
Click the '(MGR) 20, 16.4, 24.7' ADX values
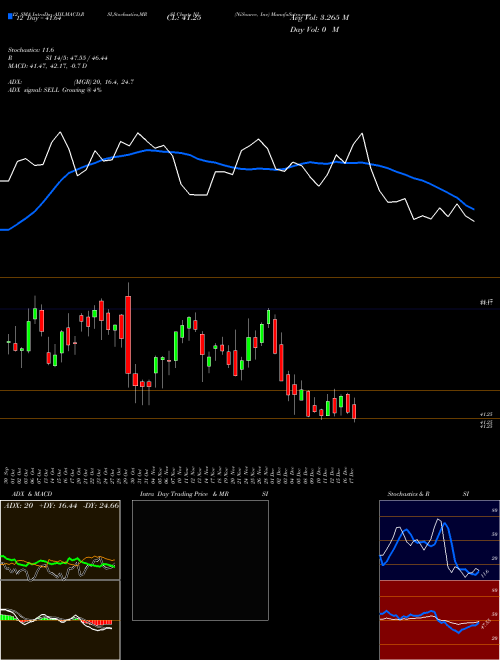click(104, 82)
